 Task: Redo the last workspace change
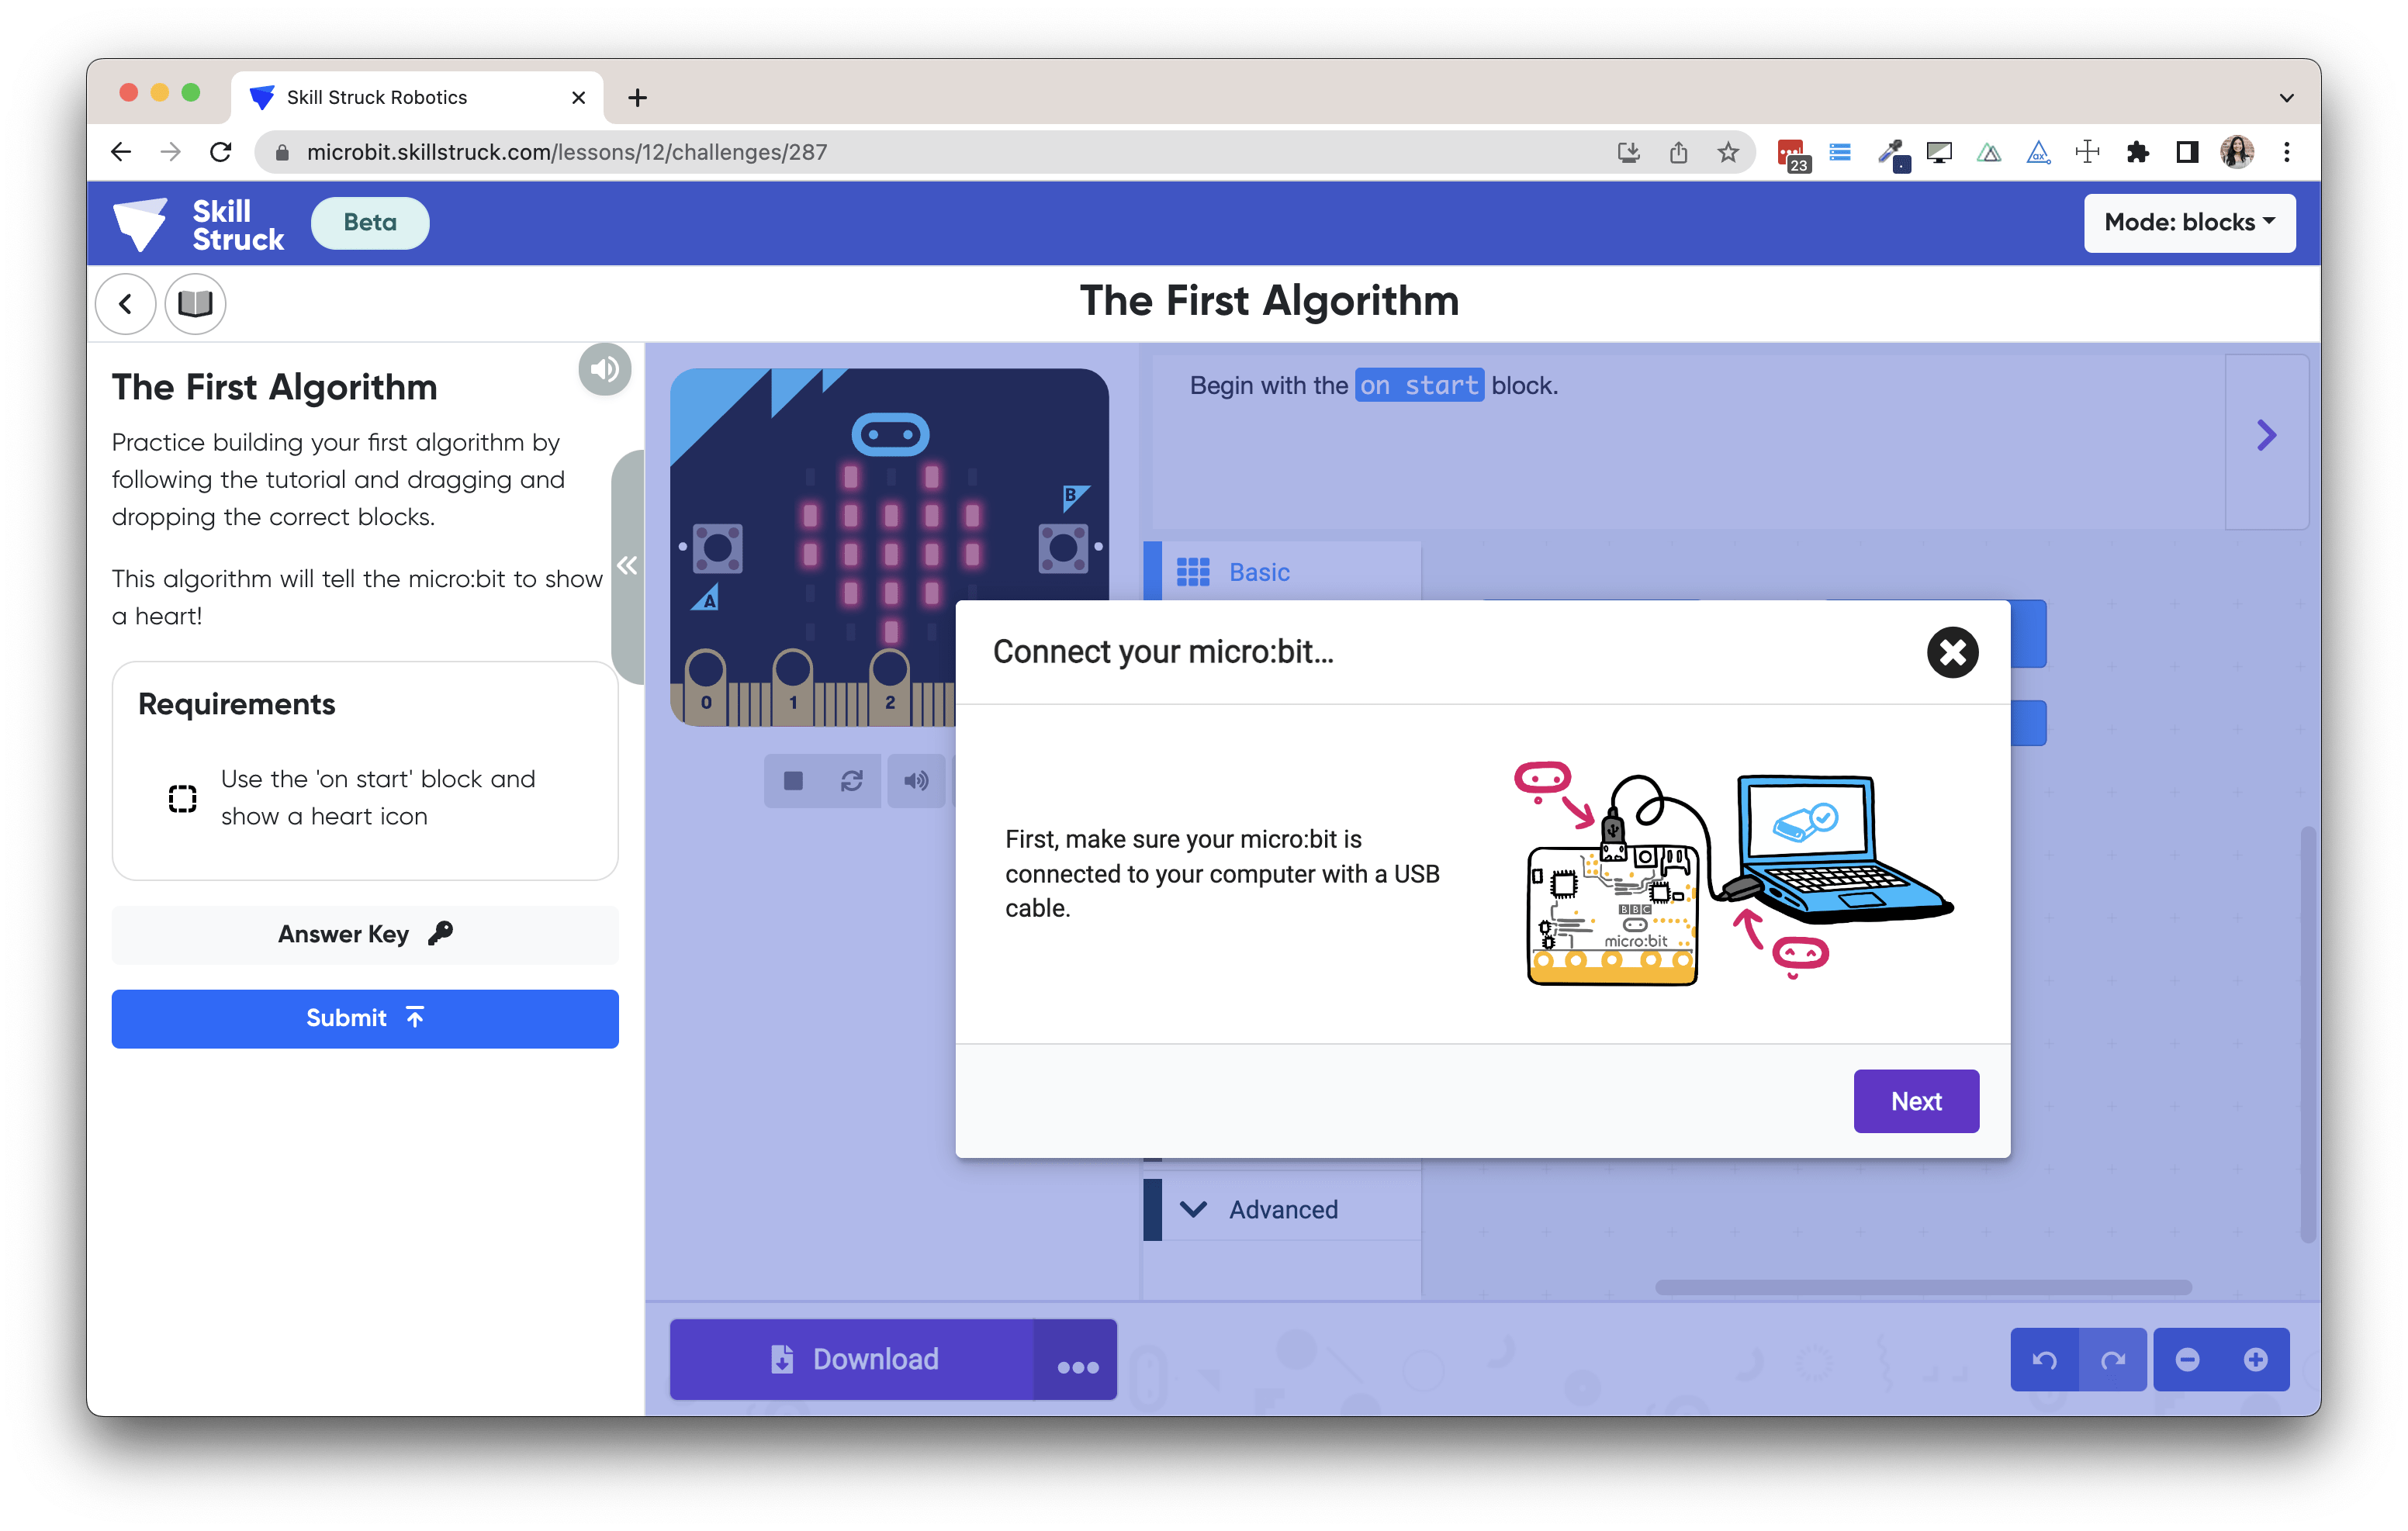pos(2113,1359)
